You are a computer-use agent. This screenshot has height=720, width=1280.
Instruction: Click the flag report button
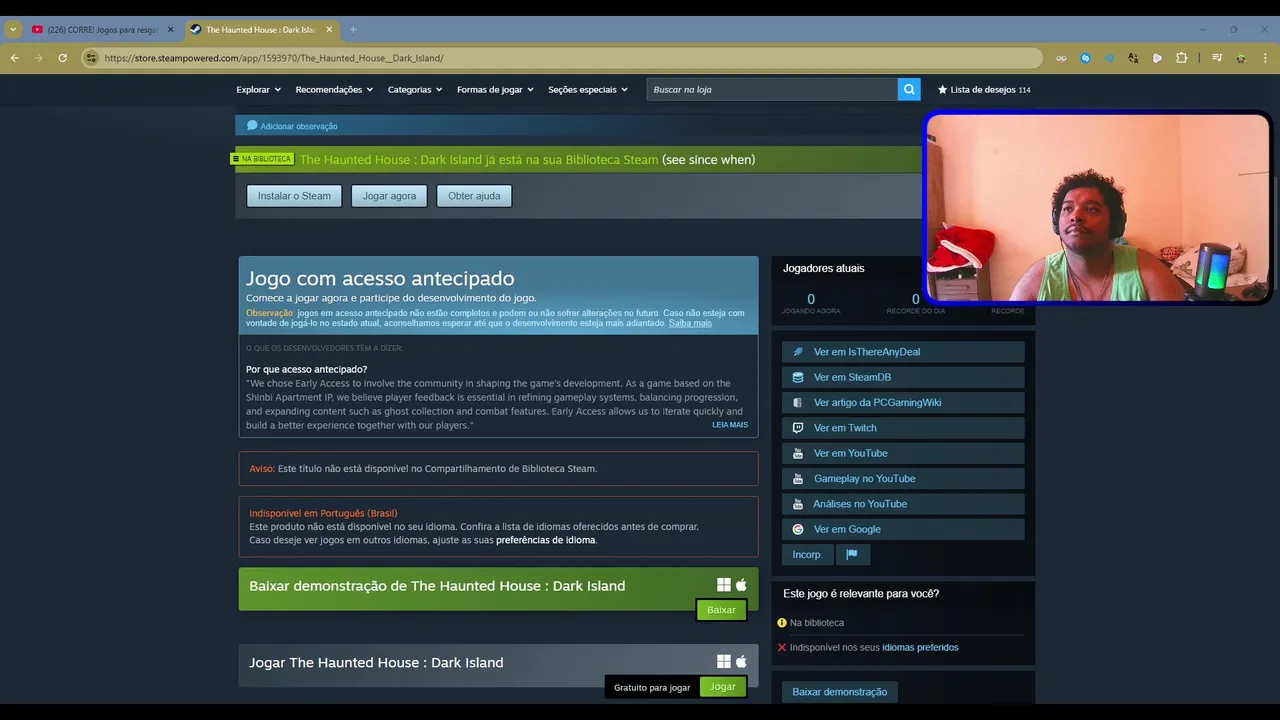pos(852,554)
